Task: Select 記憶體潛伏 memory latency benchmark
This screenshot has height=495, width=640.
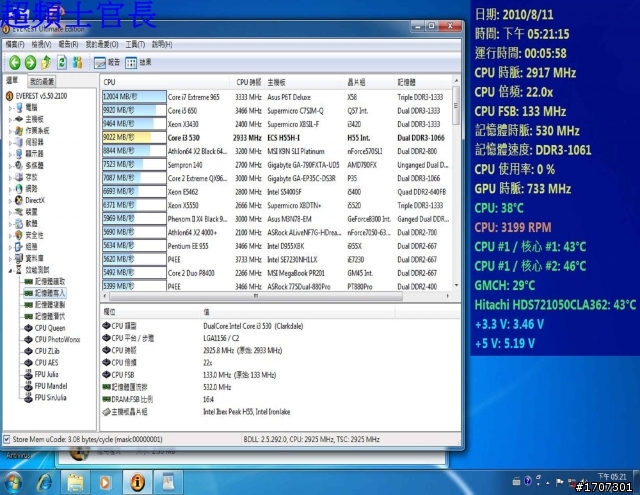Action: click(x=44, y=316)
